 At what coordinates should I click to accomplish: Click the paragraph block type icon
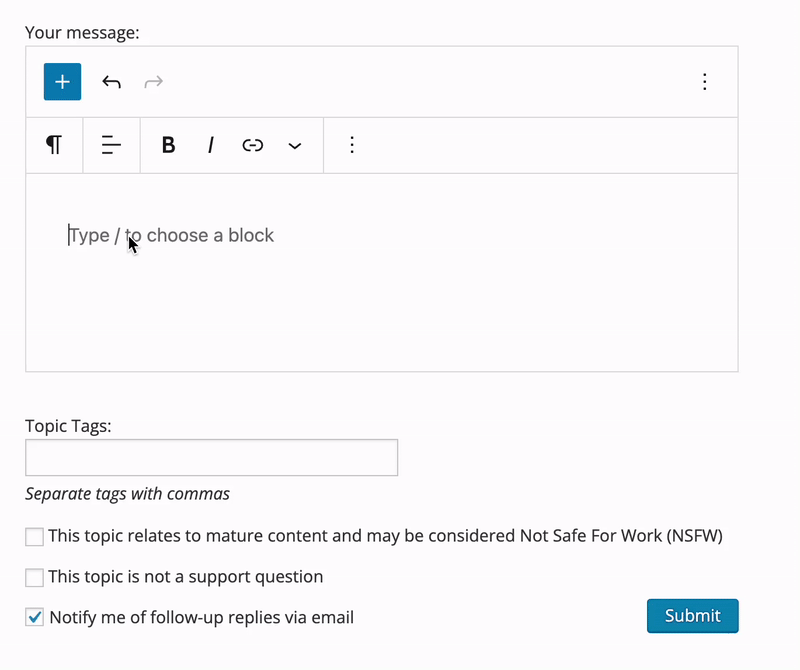[x=54, y=144]
